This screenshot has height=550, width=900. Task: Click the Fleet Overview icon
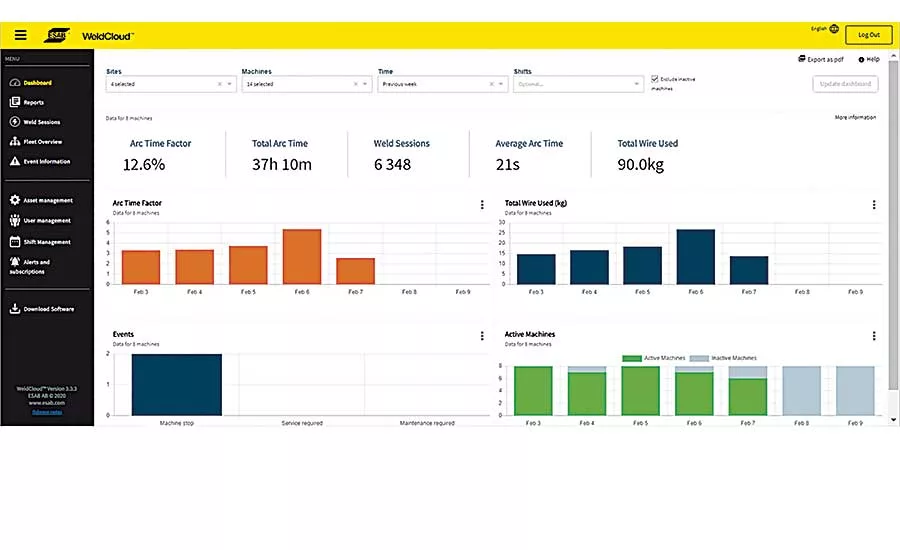tap(15, 141)
